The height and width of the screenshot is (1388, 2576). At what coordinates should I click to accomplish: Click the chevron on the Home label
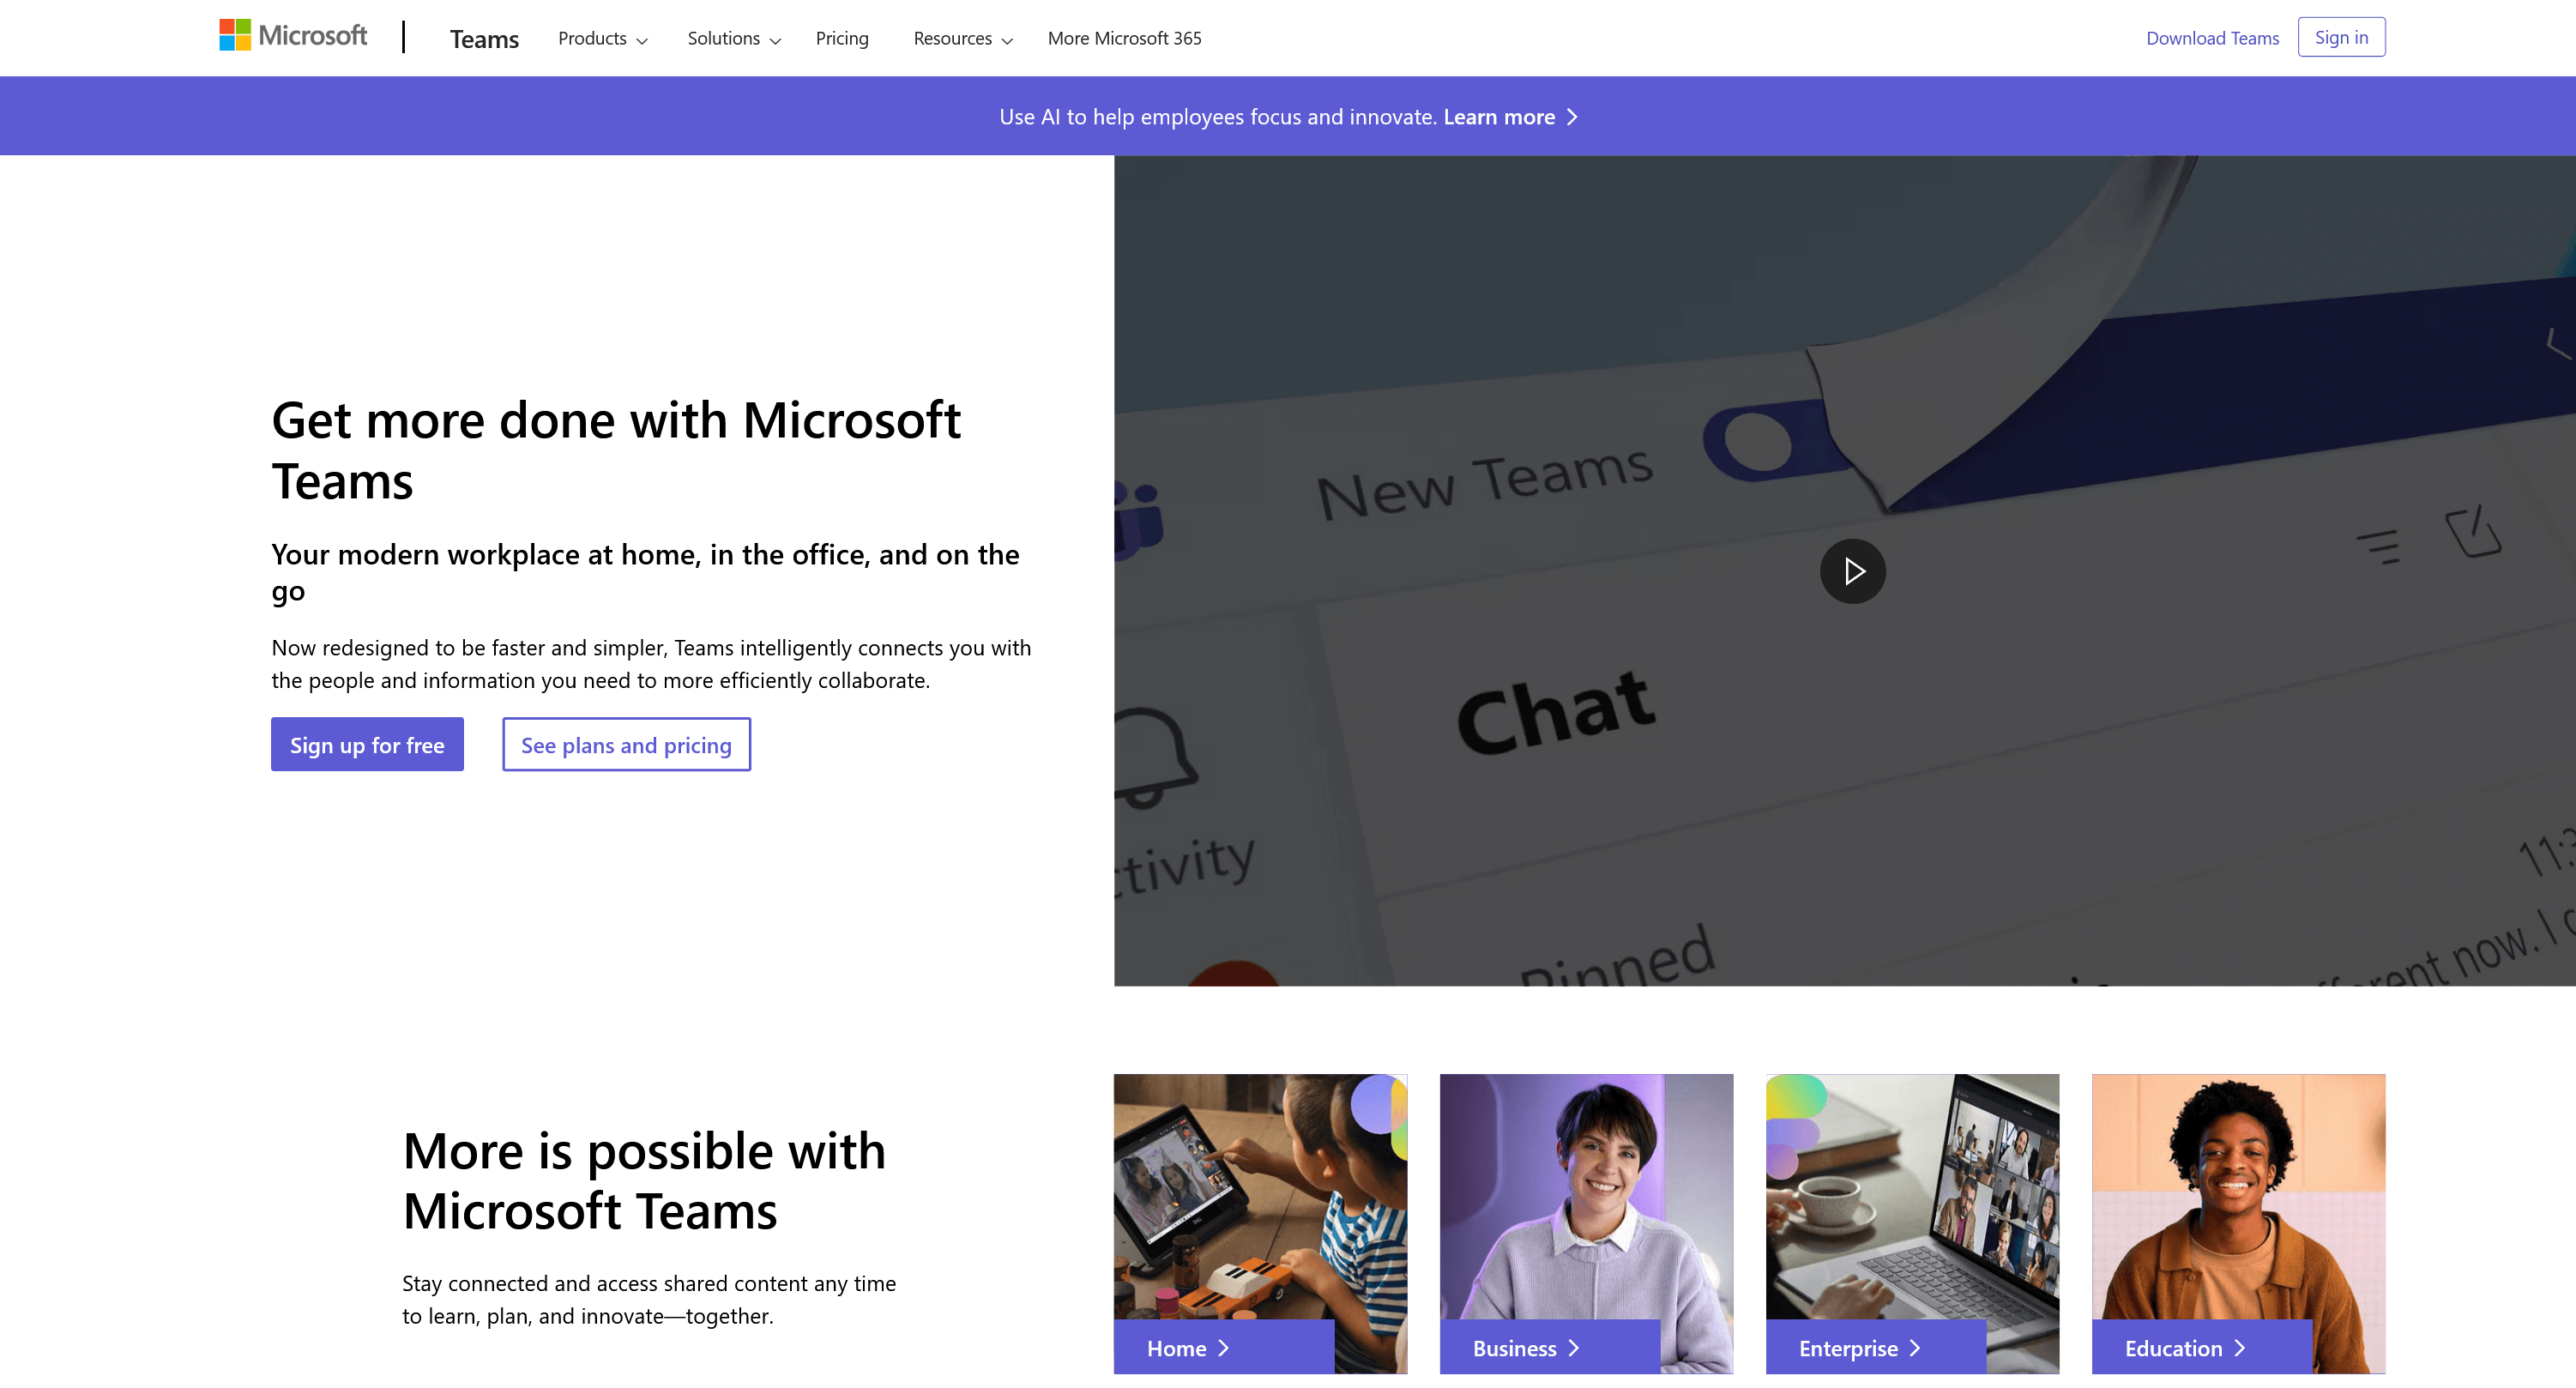click(1223, 1348)
